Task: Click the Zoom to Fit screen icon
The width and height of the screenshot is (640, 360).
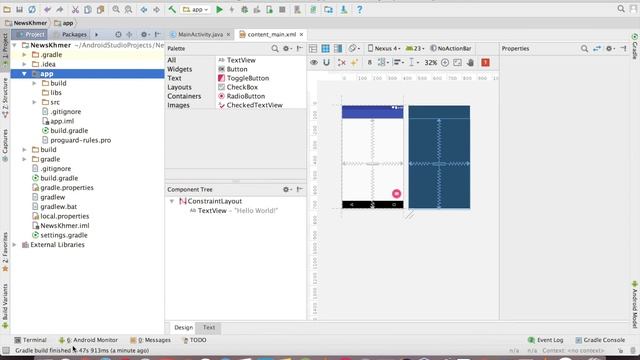Action: 458,62
